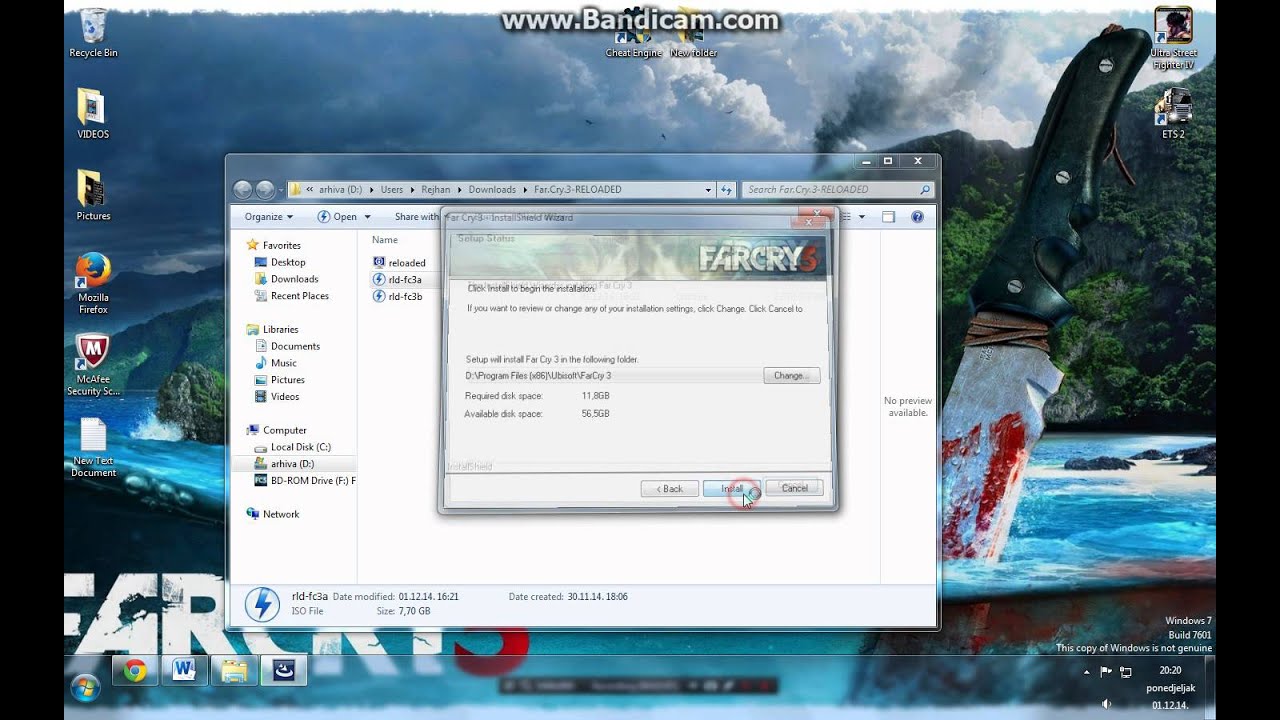Launch Mozilla Firefox from the desktop
The image size is (1280, 720).
[93, 283]
